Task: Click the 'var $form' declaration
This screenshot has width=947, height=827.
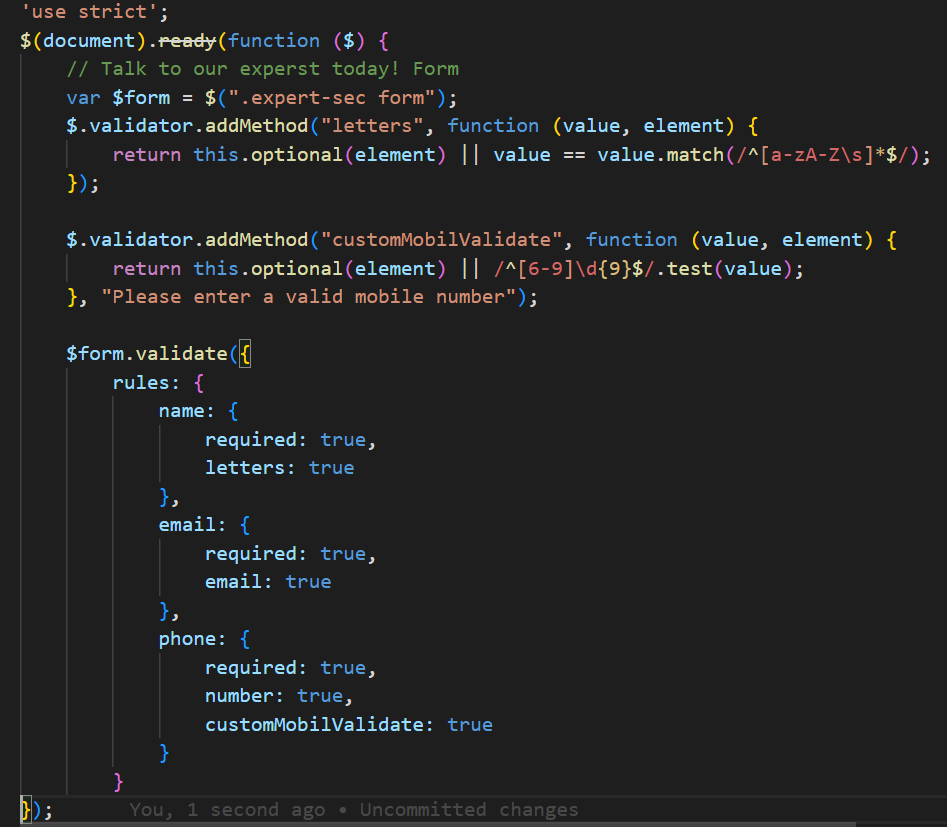Action: coord(118,98)
